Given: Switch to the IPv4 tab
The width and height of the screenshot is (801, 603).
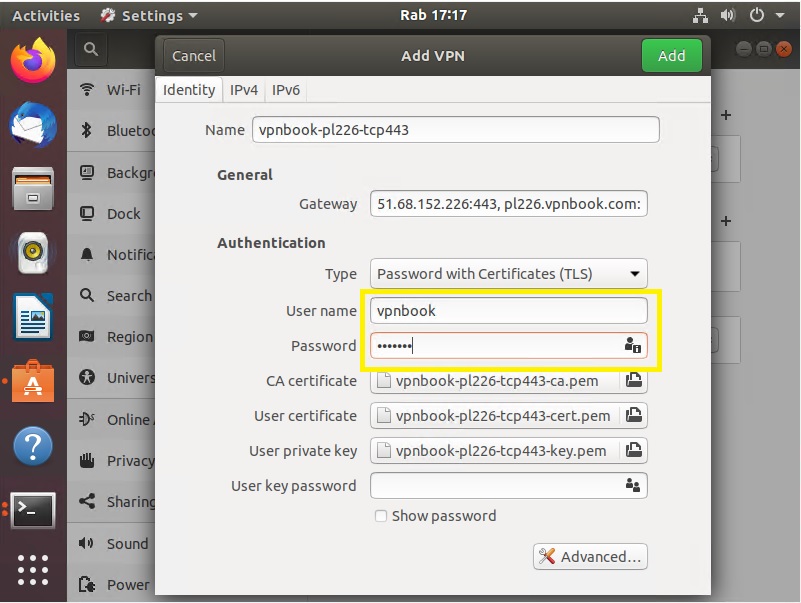Looking at the screenshot, I should pyautogui.click(x=244, y=90).
